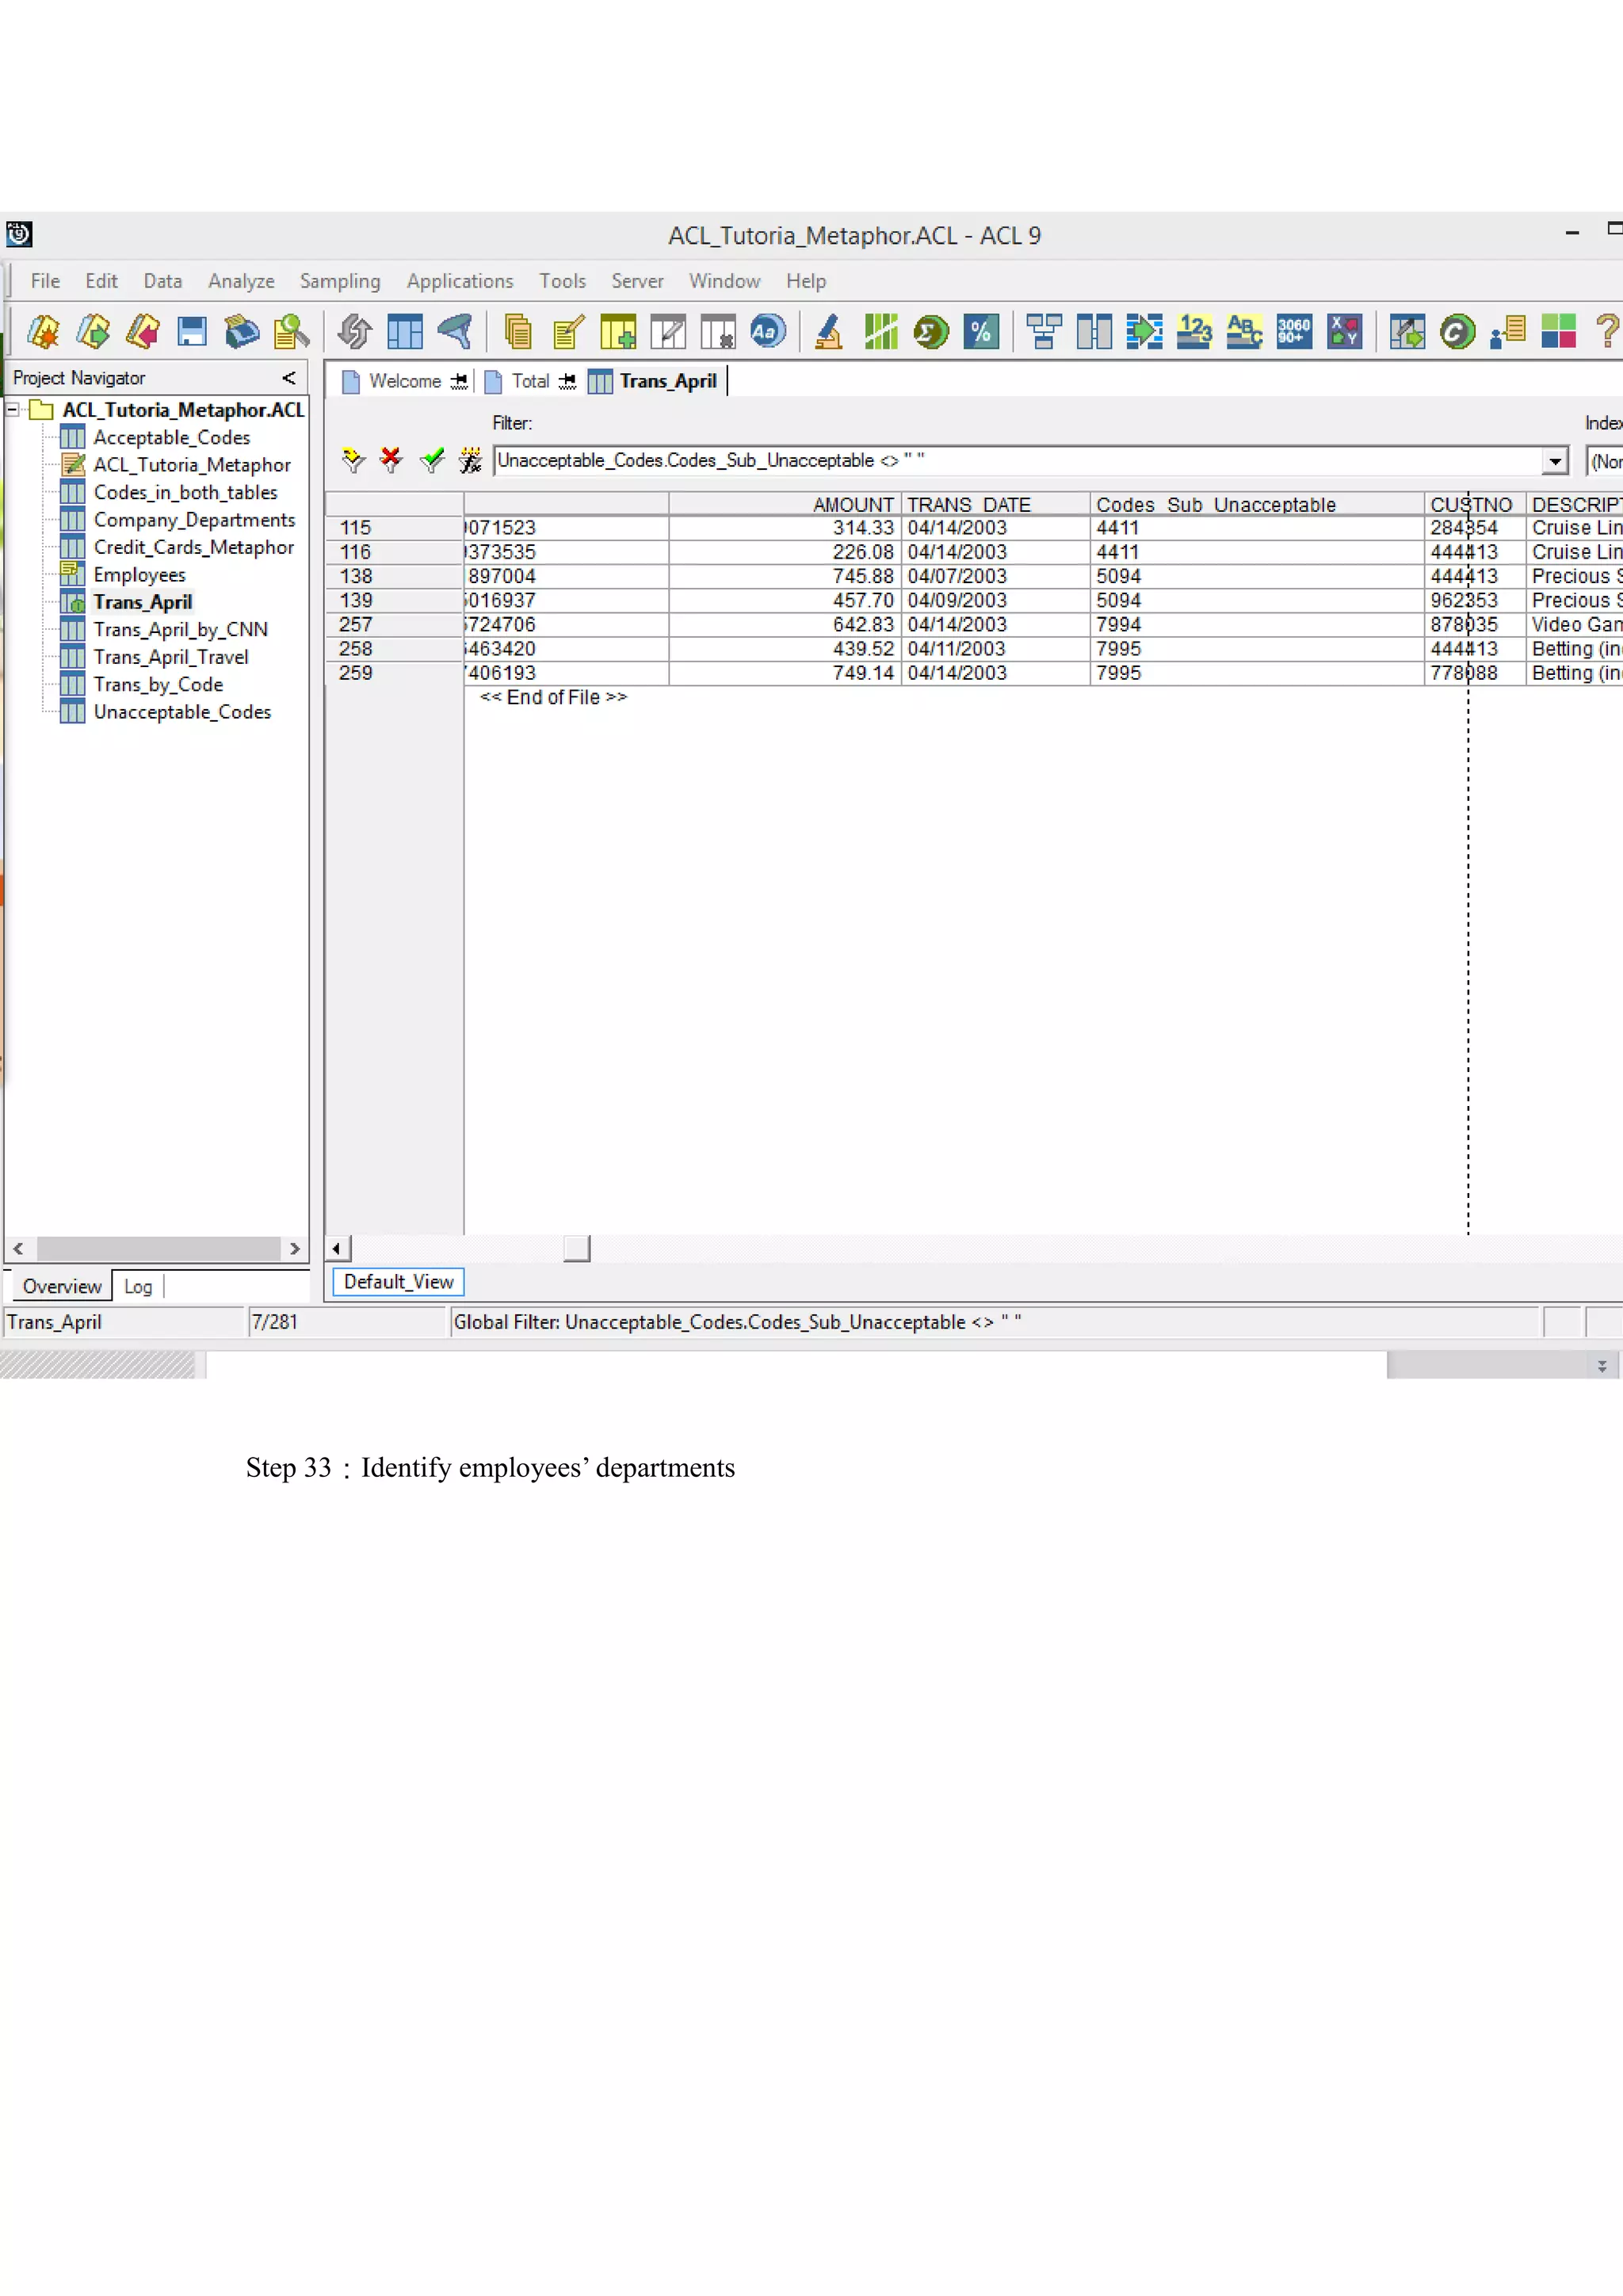Screen dimensions: 1623x2296
Task: Toggle the pin on the Total tab
Action: click(x=567, y=381)
